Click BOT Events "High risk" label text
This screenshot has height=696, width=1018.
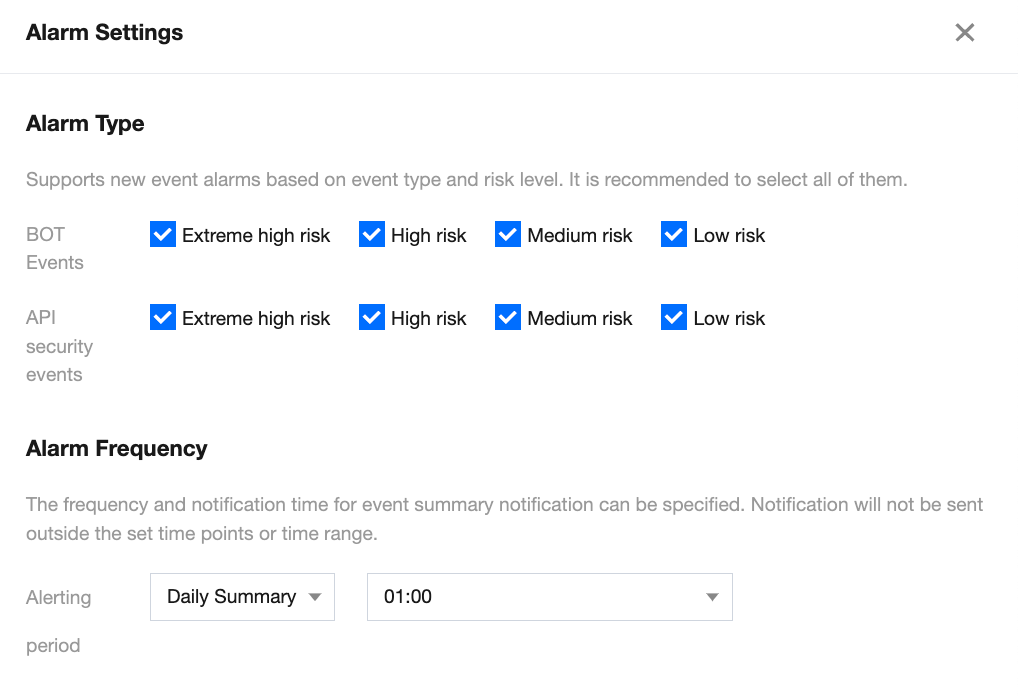pyautogui.click(x=429, y=235)
